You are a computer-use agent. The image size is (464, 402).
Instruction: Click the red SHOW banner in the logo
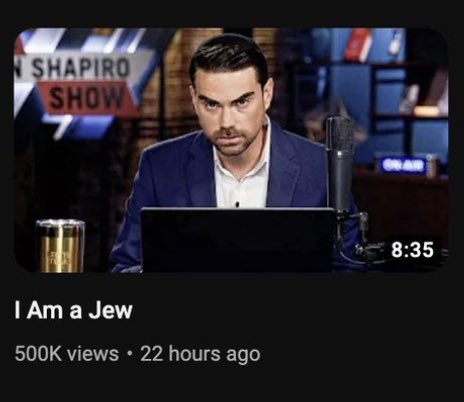coord(88,99)
